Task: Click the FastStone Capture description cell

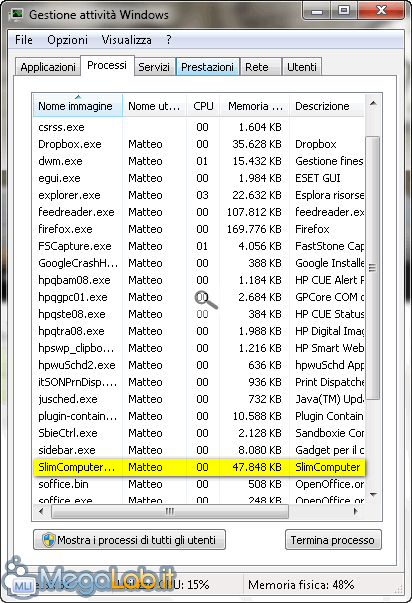Action: 329,246
